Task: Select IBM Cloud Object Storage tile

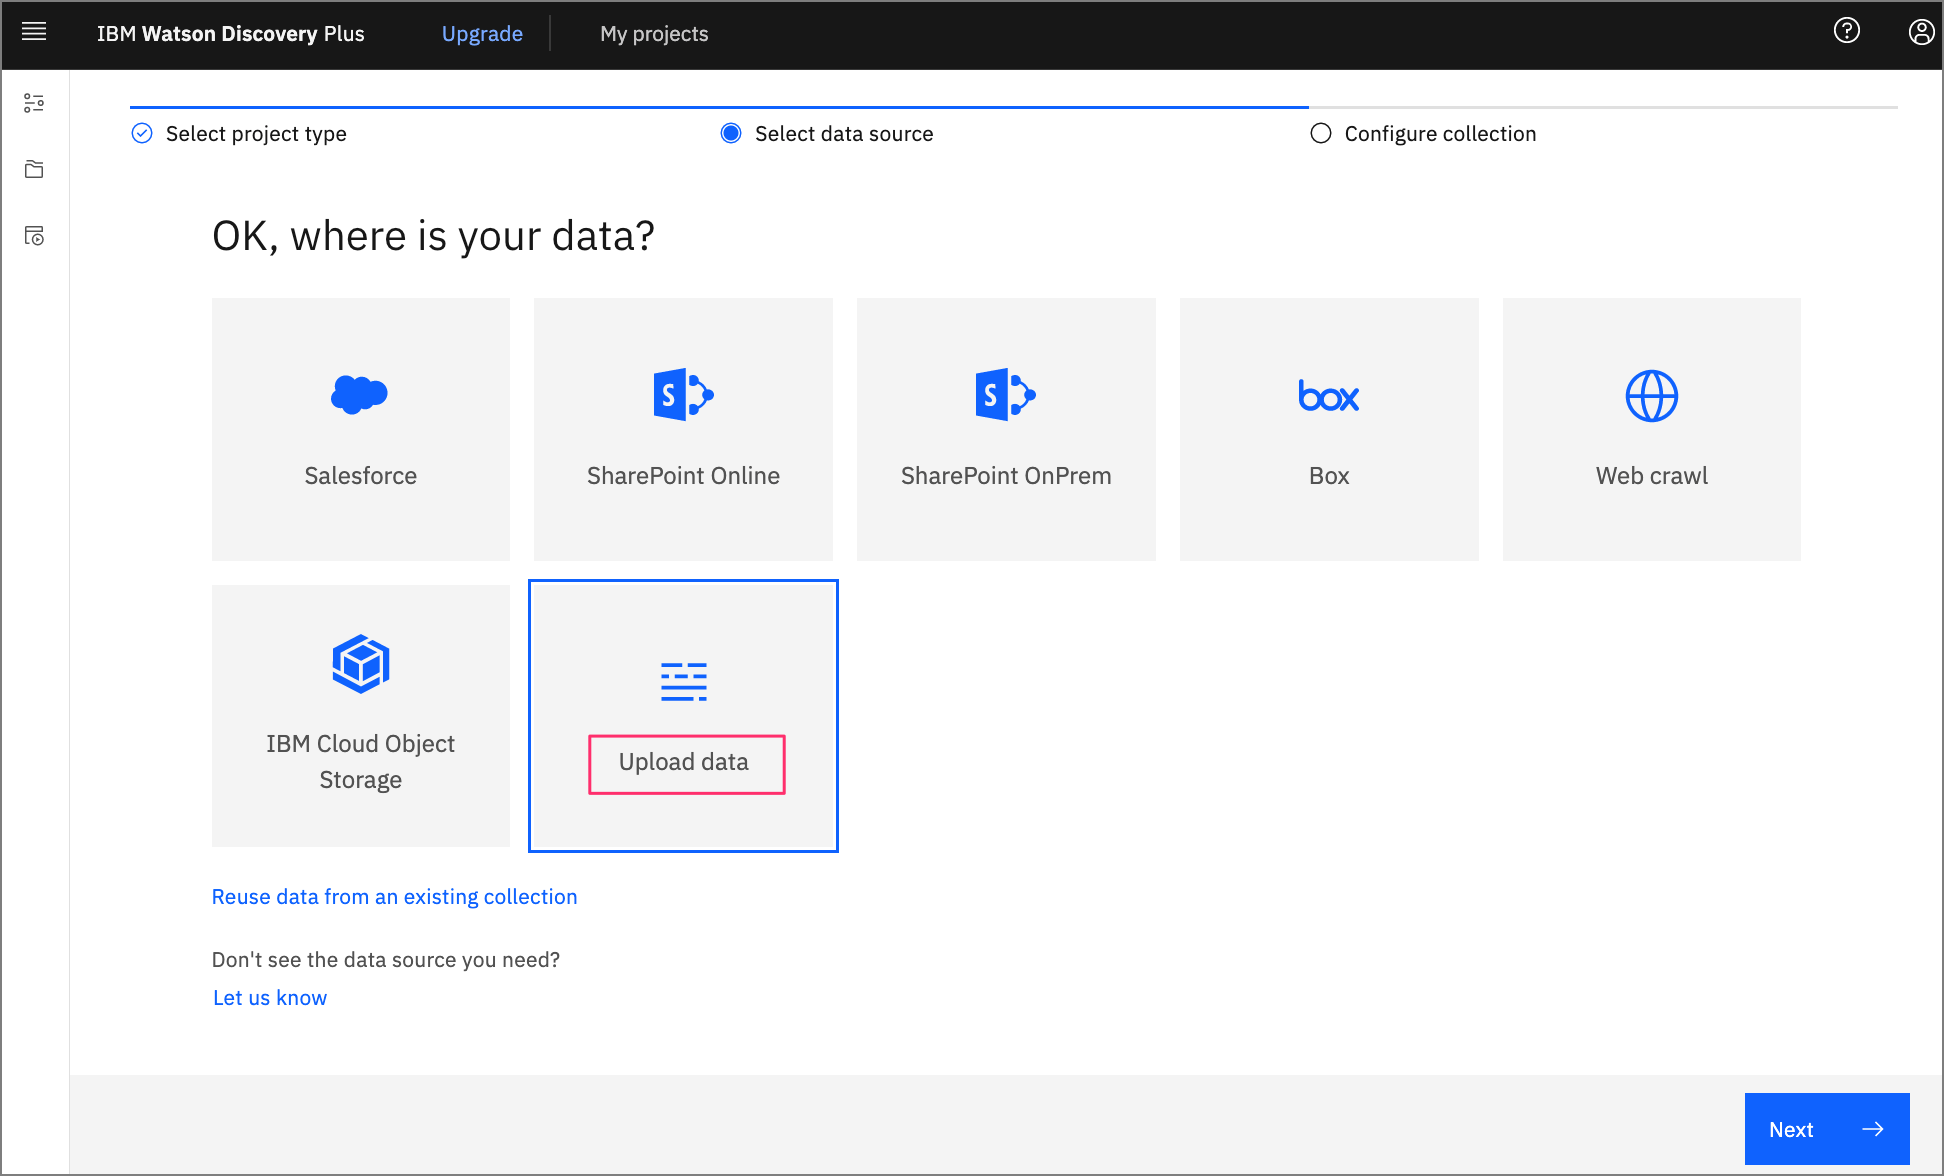Action: coord(360,716)
